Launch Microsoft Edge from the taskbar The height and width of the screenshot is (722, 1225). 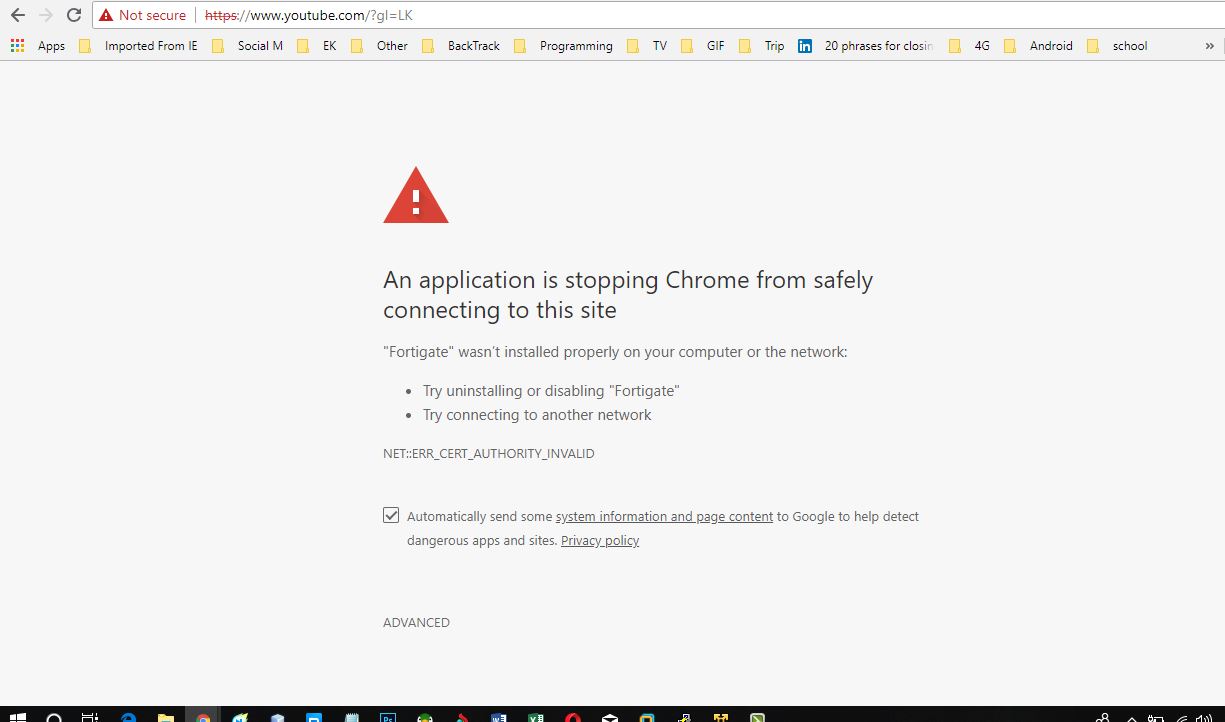[128, 716]
